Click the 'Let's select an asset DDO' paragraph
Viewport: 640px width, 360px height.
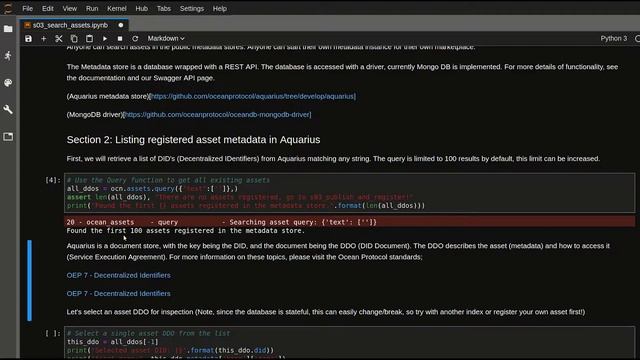pos(326,312)
